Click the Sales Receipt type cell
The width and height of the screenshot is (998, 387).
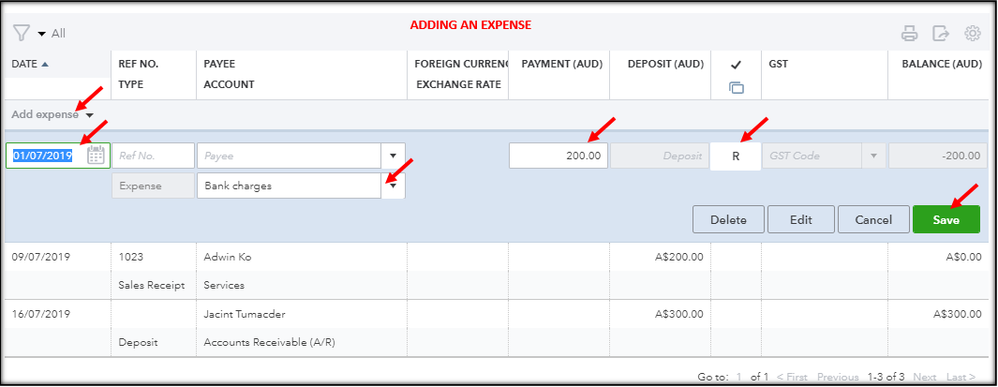pyautogui.click(x=151, y=285)
